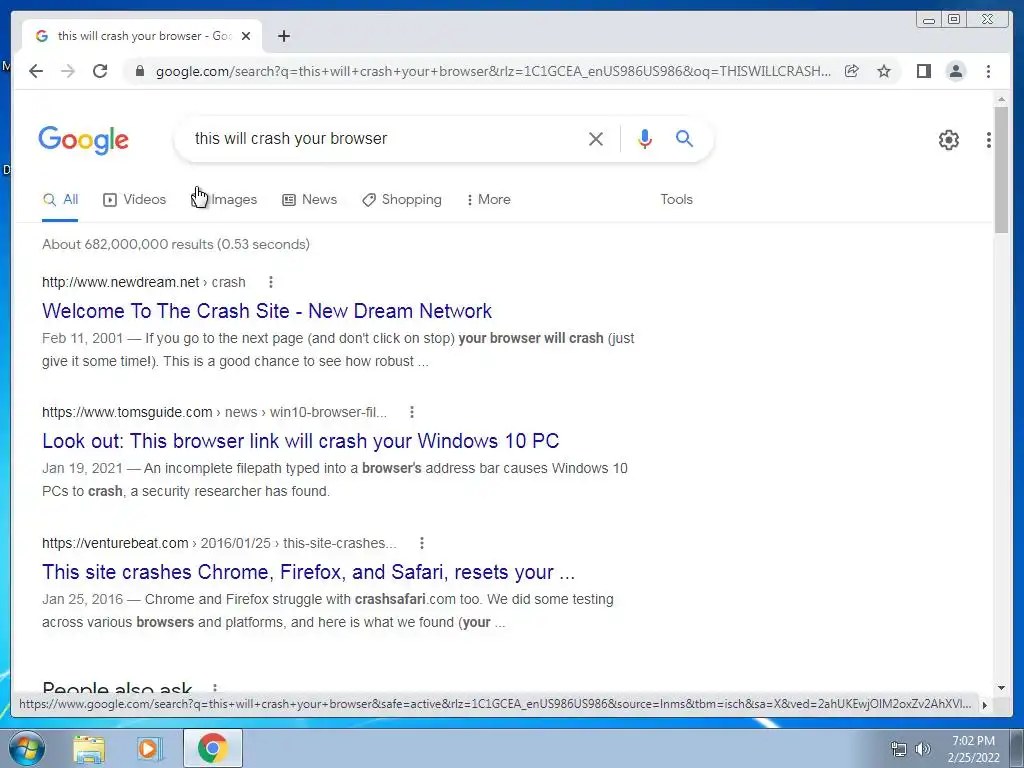
Task: Click the taskbar clock showing 7:02 PM
Action: pos(973,749)
